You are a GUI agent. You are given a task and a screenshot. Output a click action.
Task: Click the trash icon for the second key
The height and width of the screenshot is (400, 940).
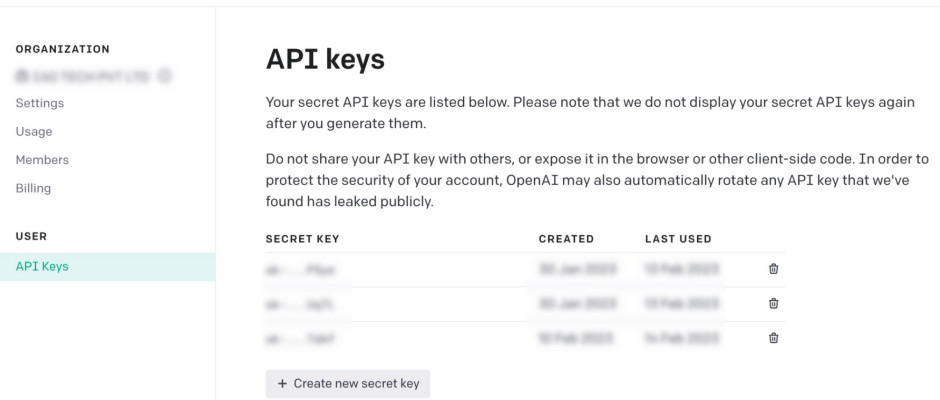773,304
